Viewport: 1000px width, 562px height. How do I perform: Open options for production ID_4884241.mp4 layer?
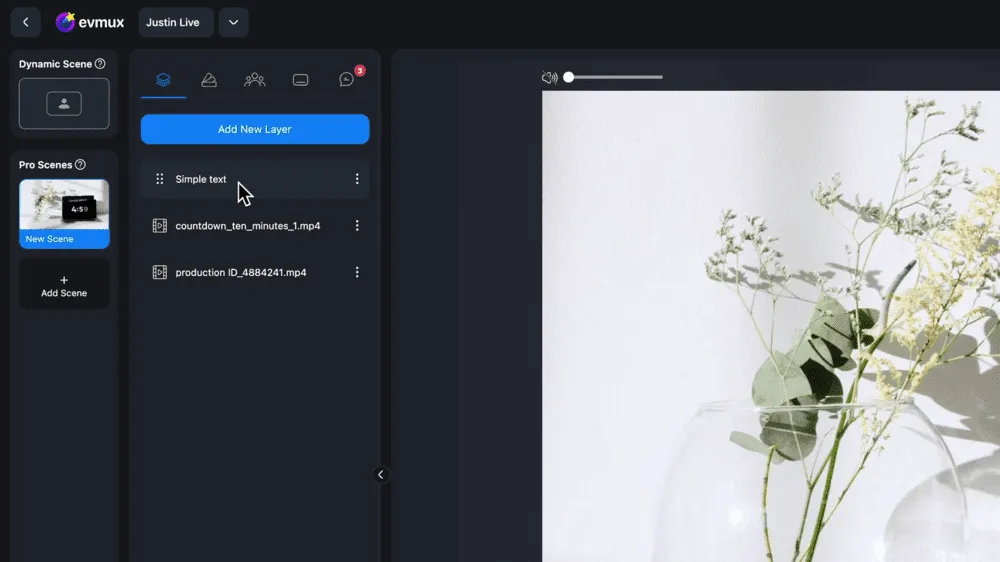click(x=357, y=272)
